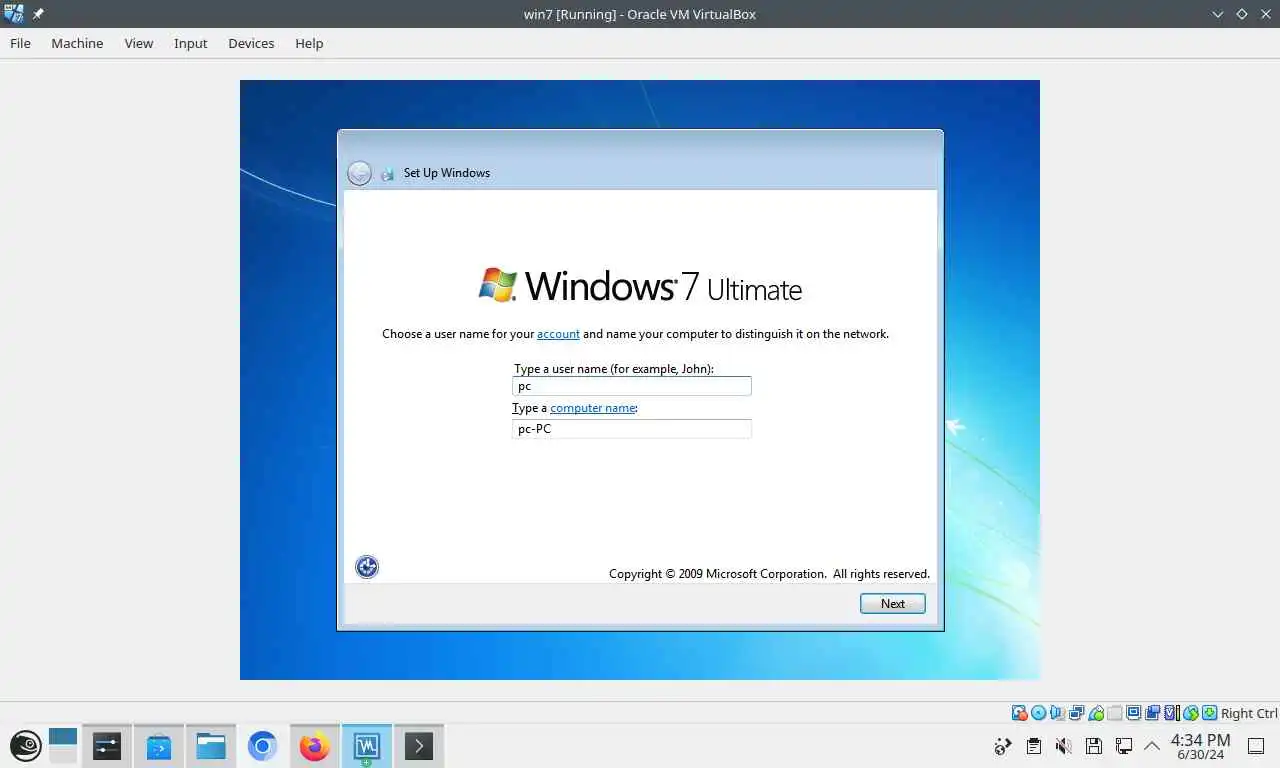Click the recording status icon
Screen dimensions: 1280x768
pos(1152,713)
